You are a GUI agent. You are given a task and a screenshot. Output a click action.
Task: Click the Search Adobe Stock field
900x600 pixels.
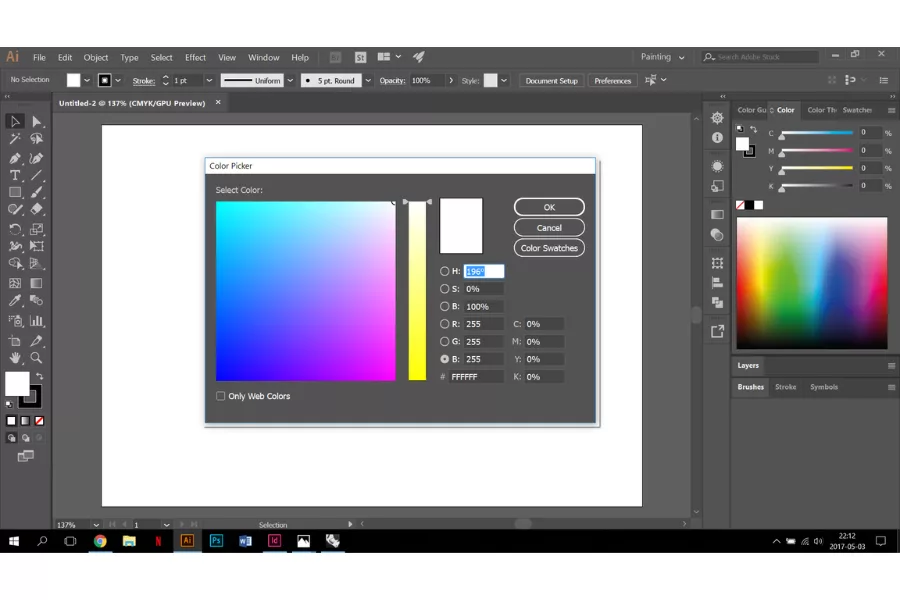click(x=760, y=57)
